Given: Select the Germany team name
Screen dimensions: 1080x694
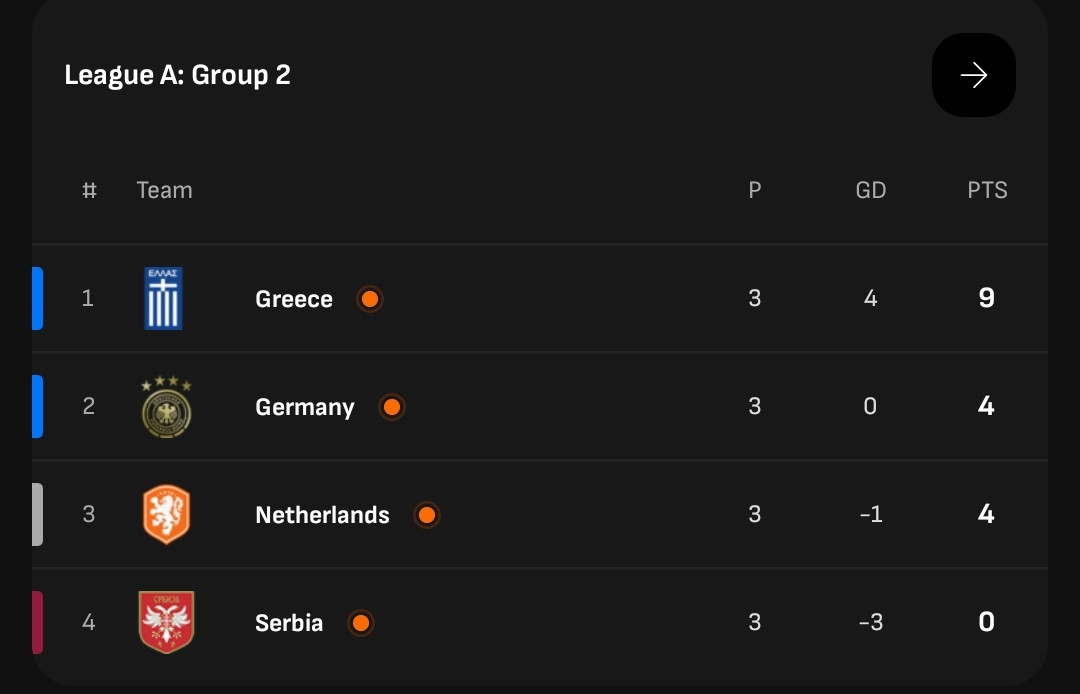Looking at the screenshot, I should coord(305,407).
